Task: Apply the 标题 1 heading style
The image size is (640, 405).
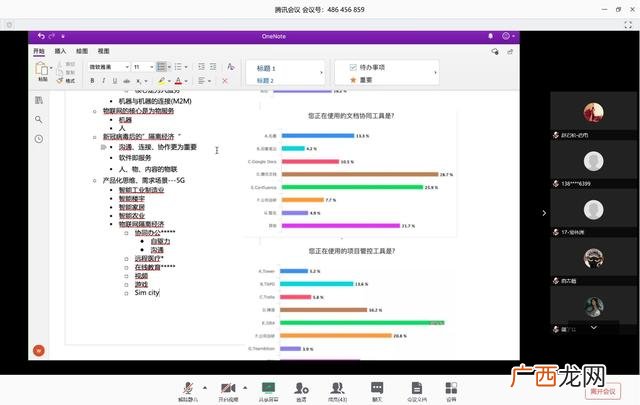Action: tap(266, 68)
